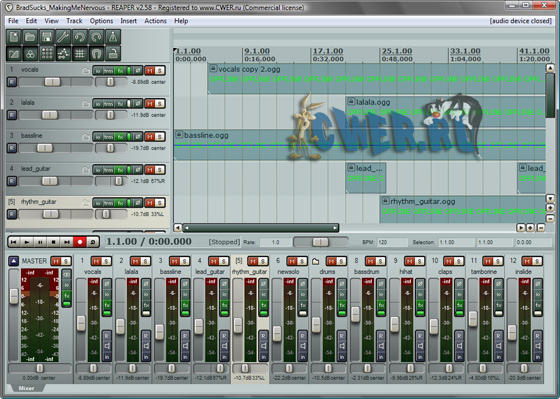Click the audio device closed status text
The image size is (560, 399).
click(521, 21)
